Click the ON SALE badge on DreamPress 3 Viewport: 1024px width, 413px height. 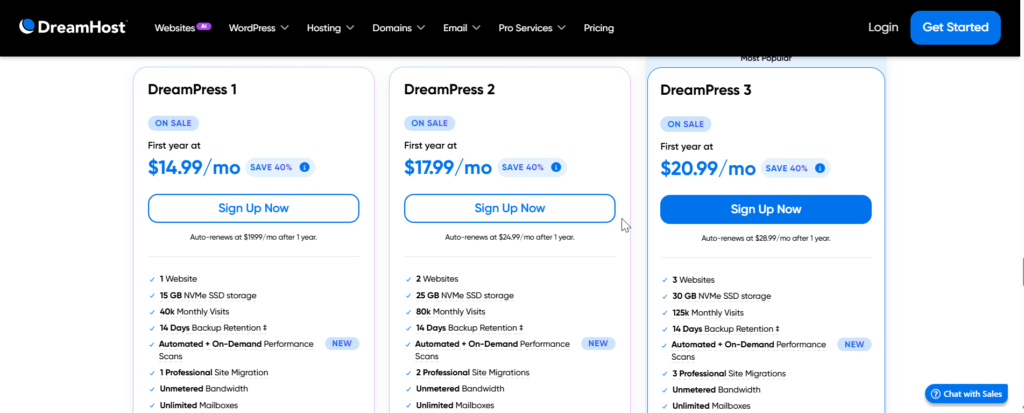[686, 124]
